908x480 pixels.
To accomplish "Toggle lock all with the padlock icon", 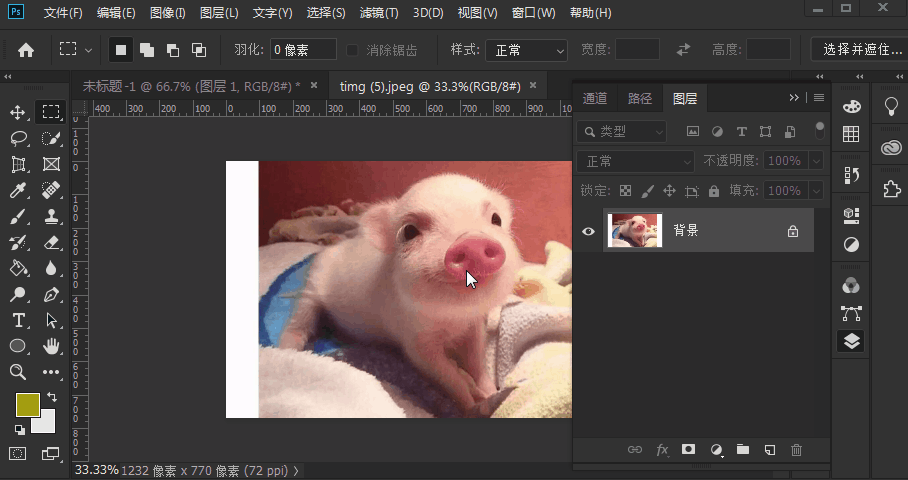I will pyautogui.click(x=714, y=190).
